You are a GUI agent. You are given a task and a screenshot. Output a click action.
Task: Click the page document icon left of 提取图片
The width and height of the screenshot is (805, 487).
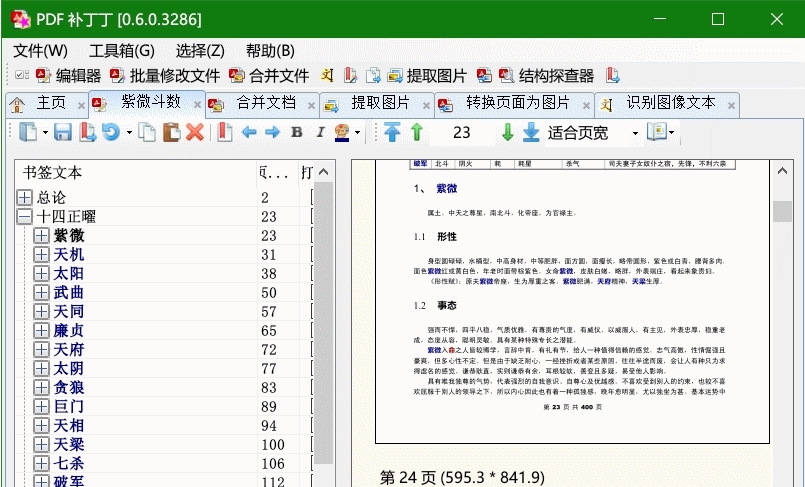click(373, 75)
